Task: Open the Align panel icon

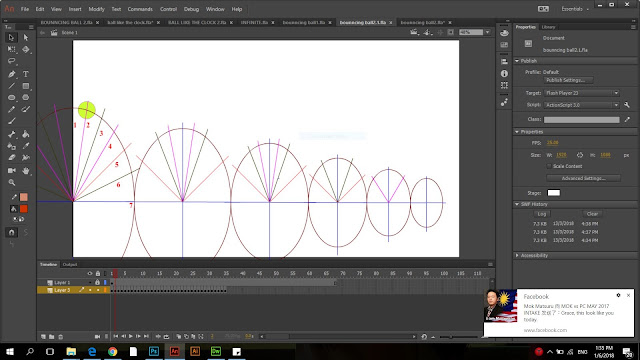Action: click(x=504, y=62)
